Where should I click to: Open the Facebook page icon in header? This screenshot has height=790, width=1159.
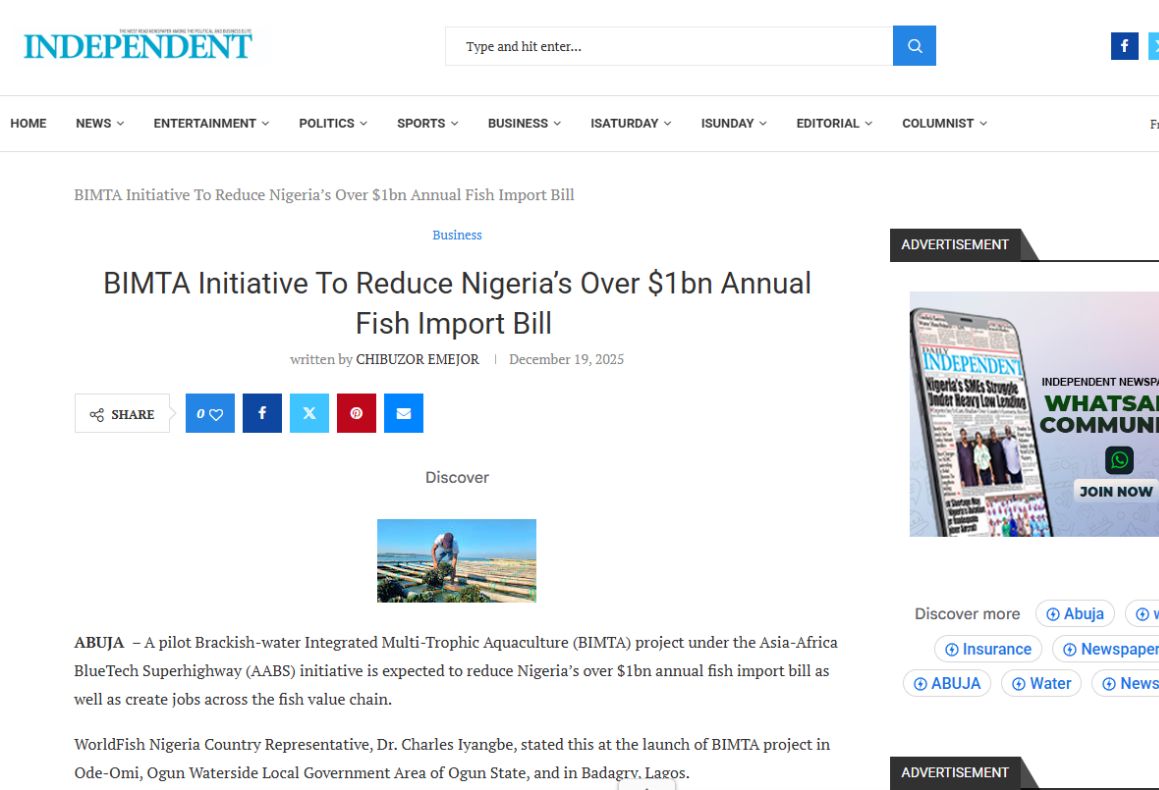(x=1124, y=46)
